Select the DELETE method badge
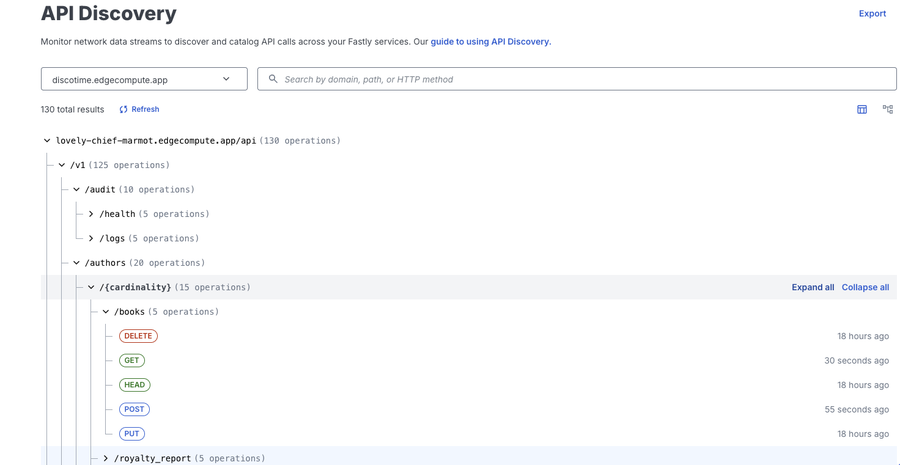This screenshot has height=465, width=900. tap(138, 336)
